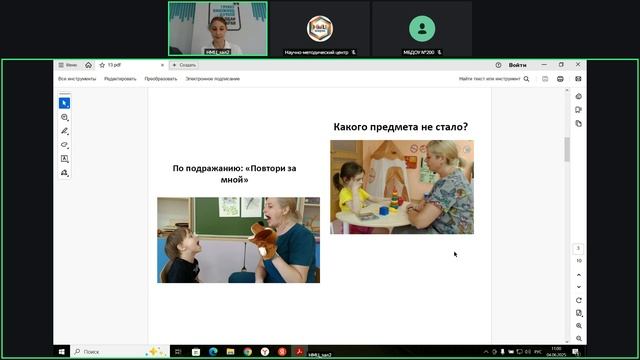Open the help question mark icon
This screenshot has height=360, width=640.
click(498, 65)
